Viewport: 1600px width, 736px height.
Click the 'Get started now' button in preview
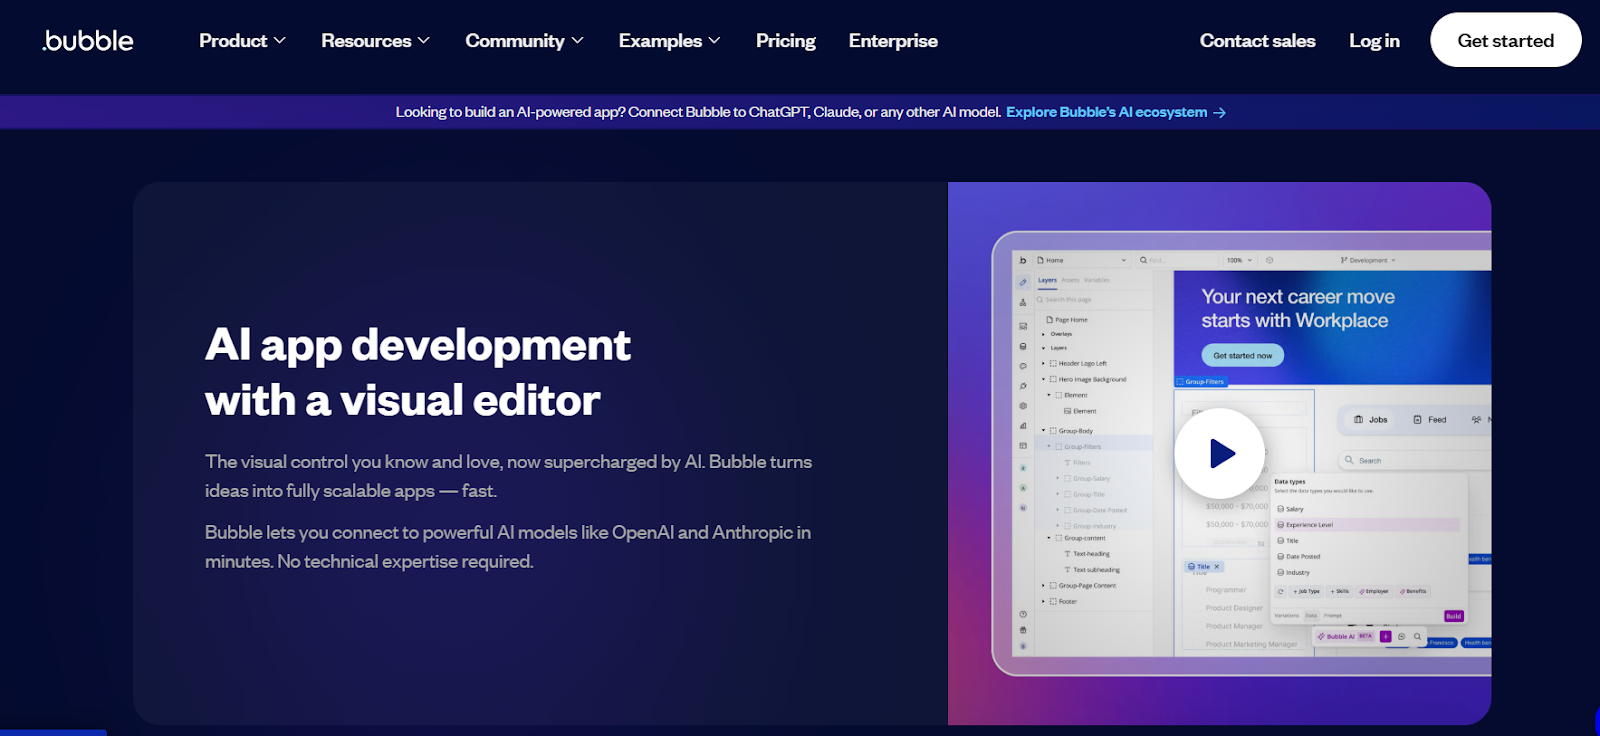[1242, 355]
